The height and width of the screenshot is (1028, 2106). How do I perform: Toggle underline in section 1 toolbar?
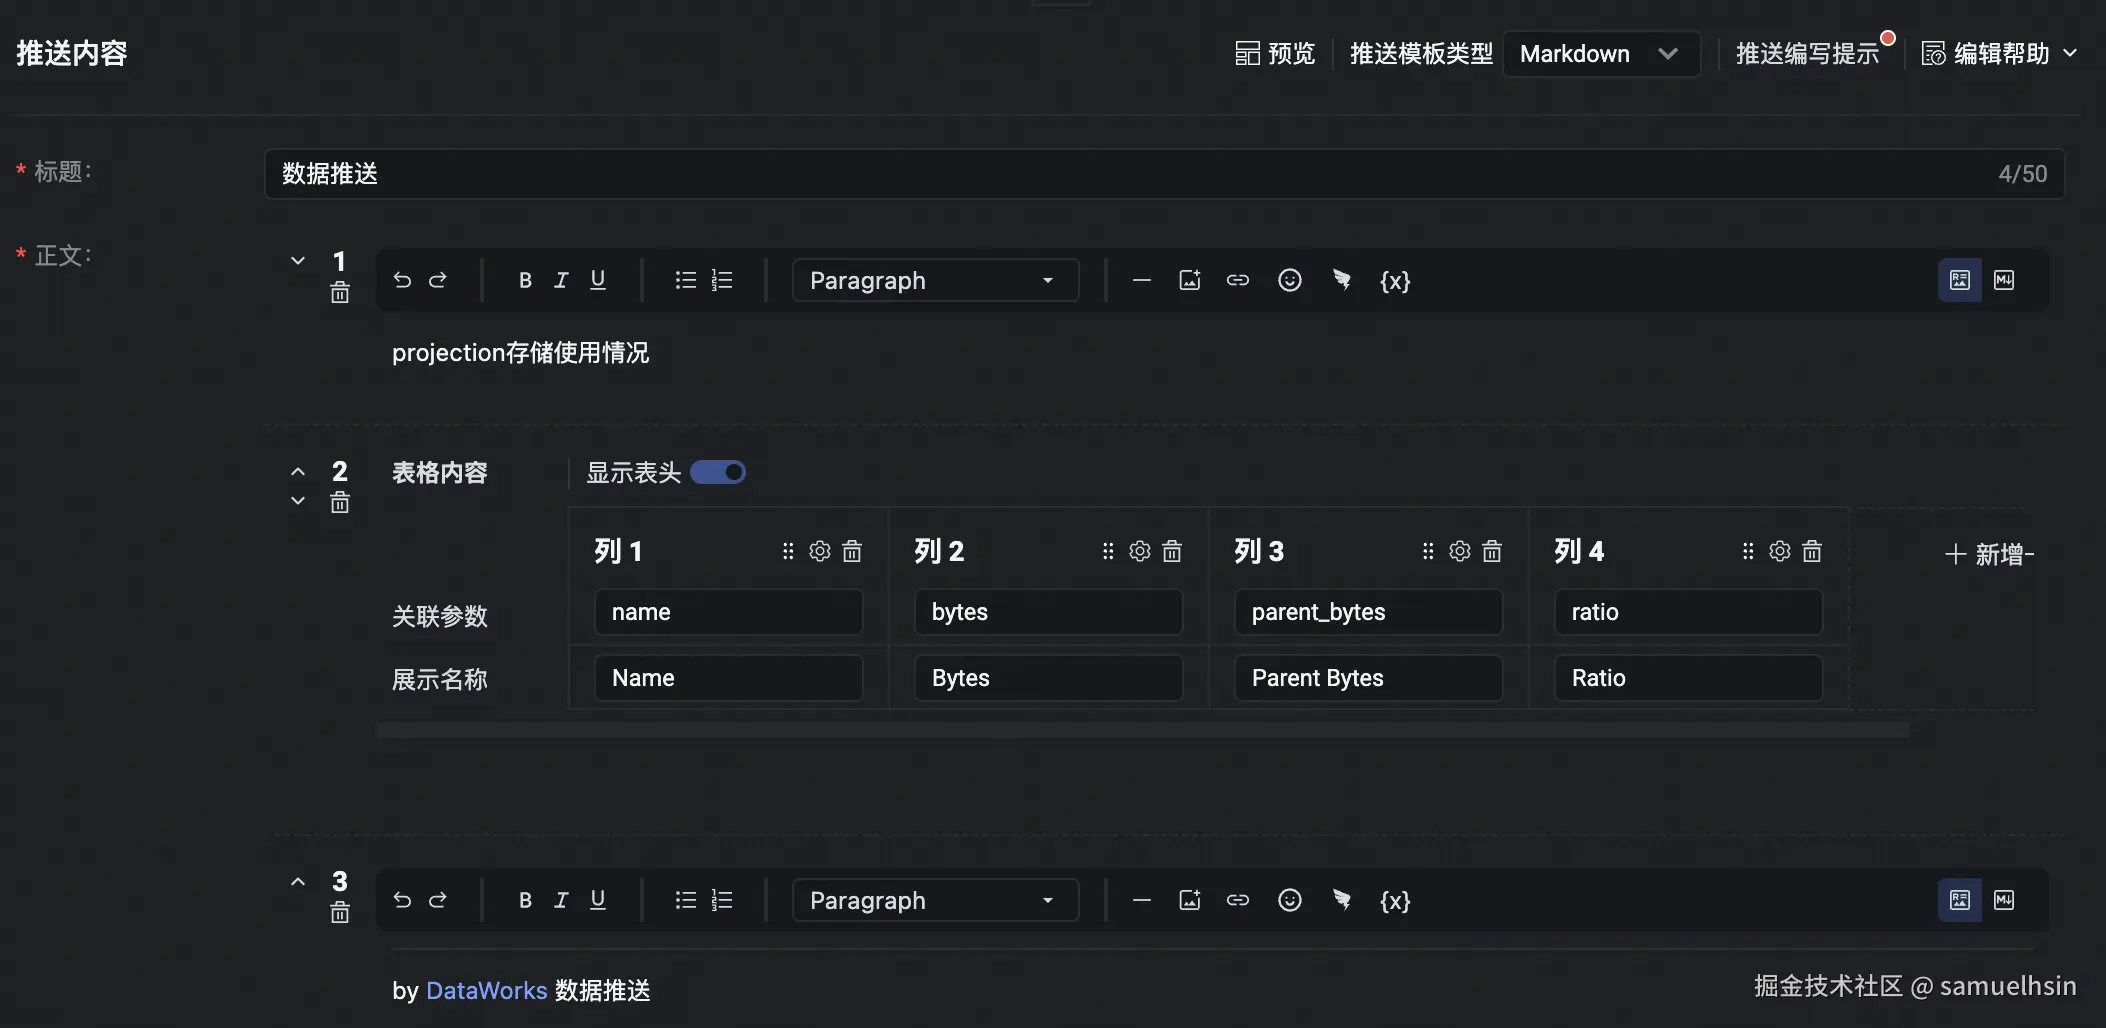(x=598, y=280)
